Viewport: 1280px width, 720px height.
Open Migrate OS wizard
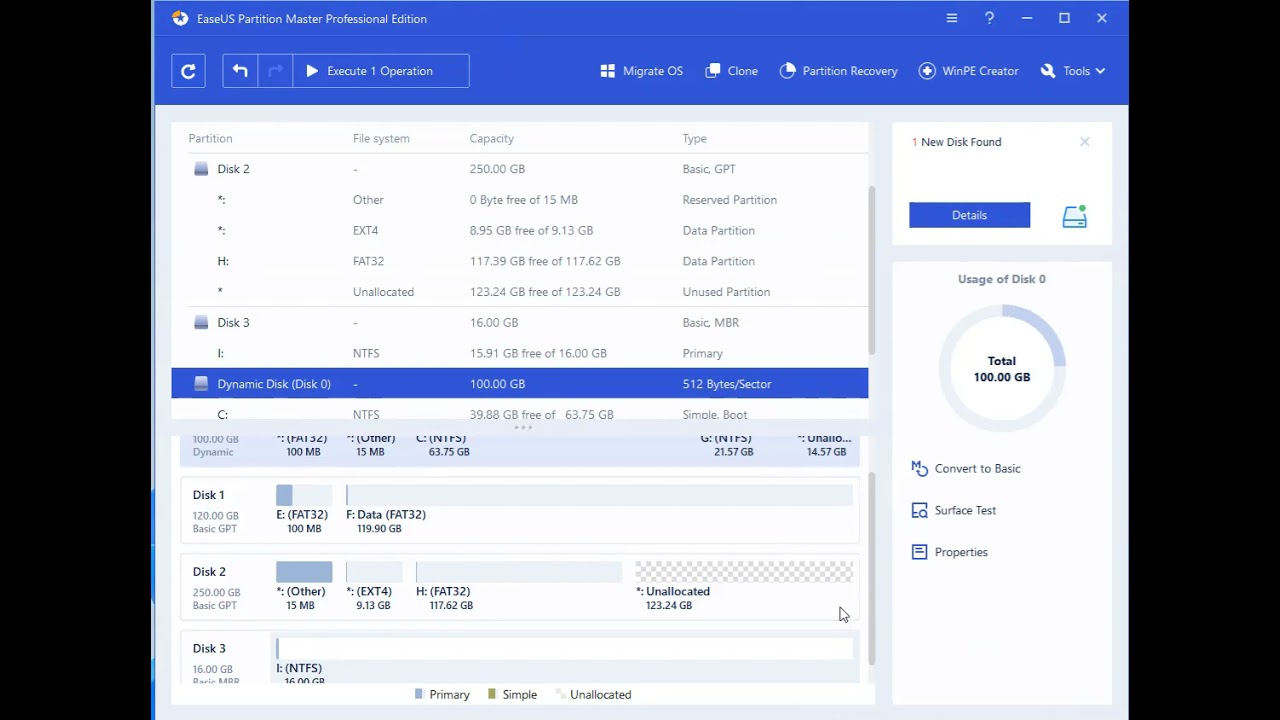tap(642, 71)
